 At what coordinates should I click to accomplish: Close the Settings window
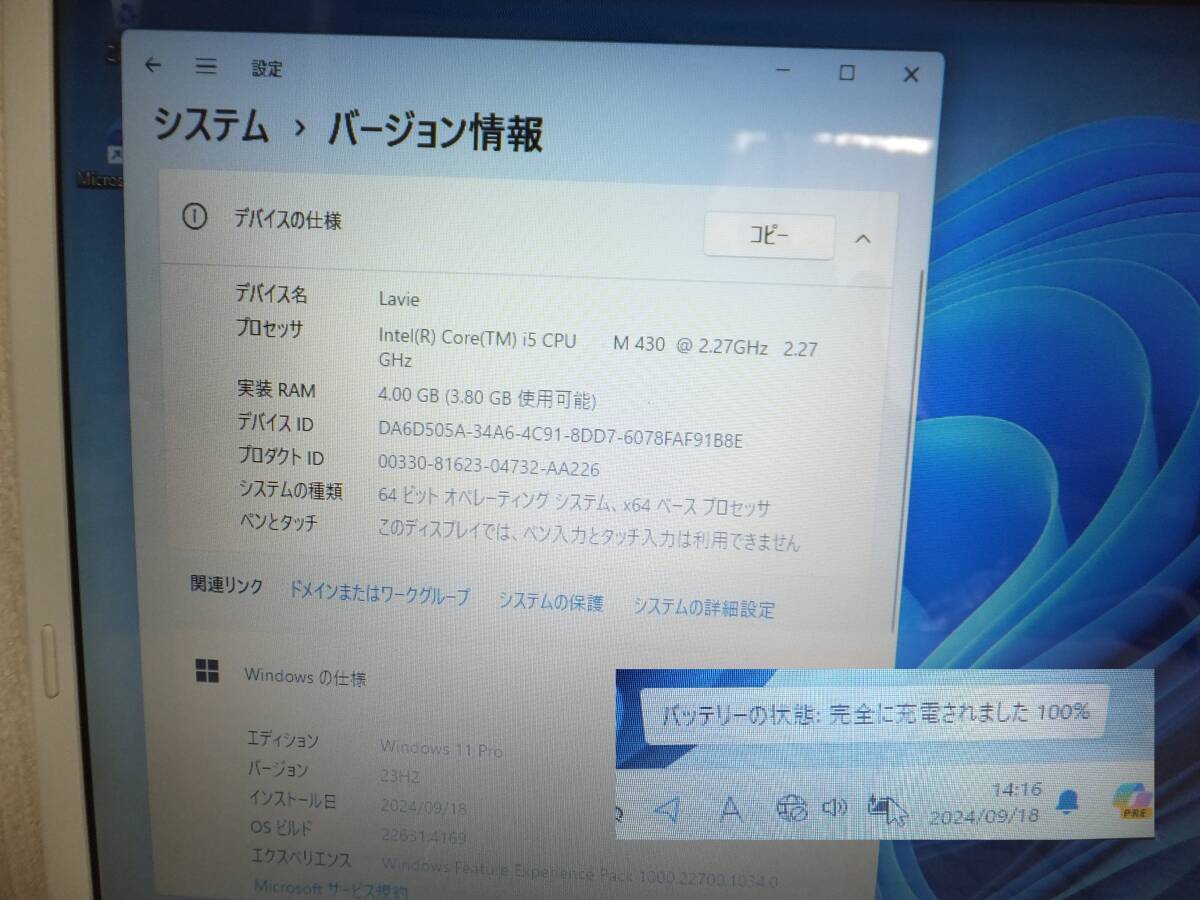pos(911,74)
